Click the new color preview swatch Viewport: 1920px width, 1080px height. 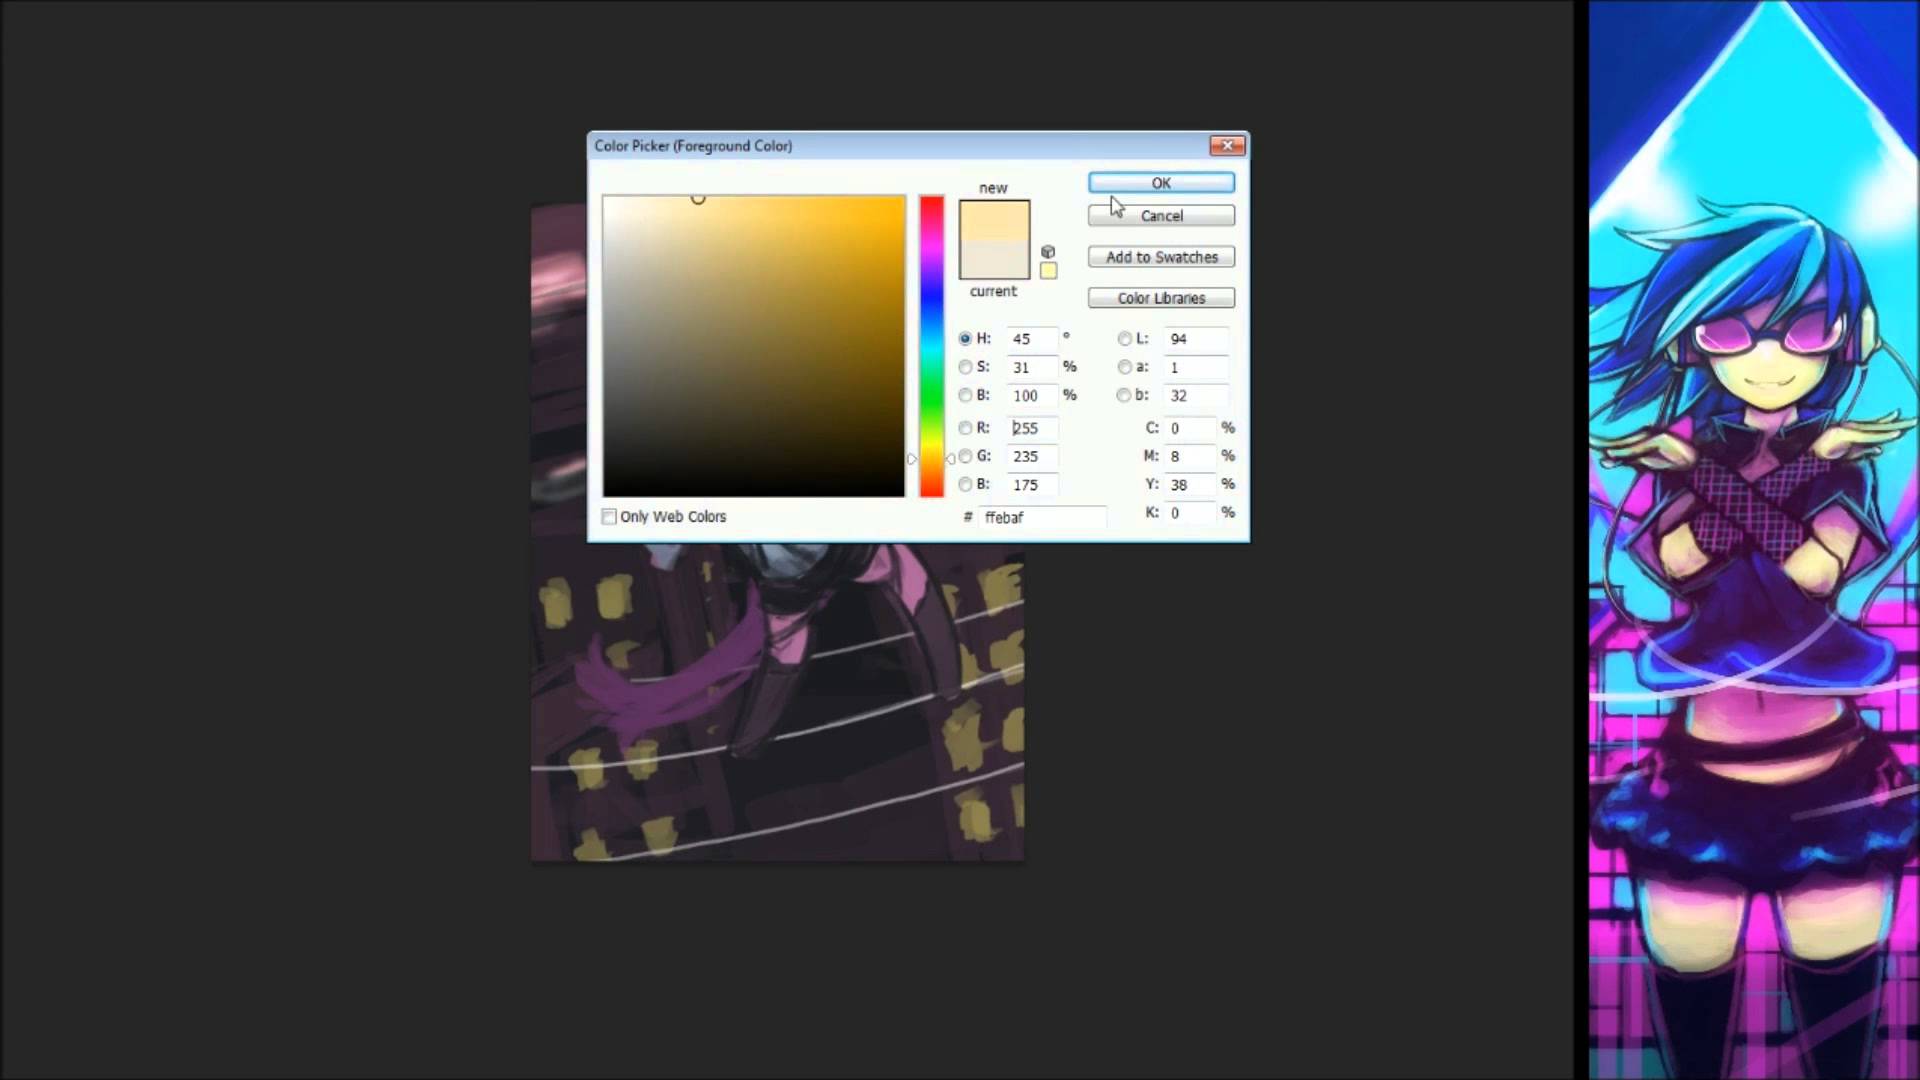[x=993, y=220]
